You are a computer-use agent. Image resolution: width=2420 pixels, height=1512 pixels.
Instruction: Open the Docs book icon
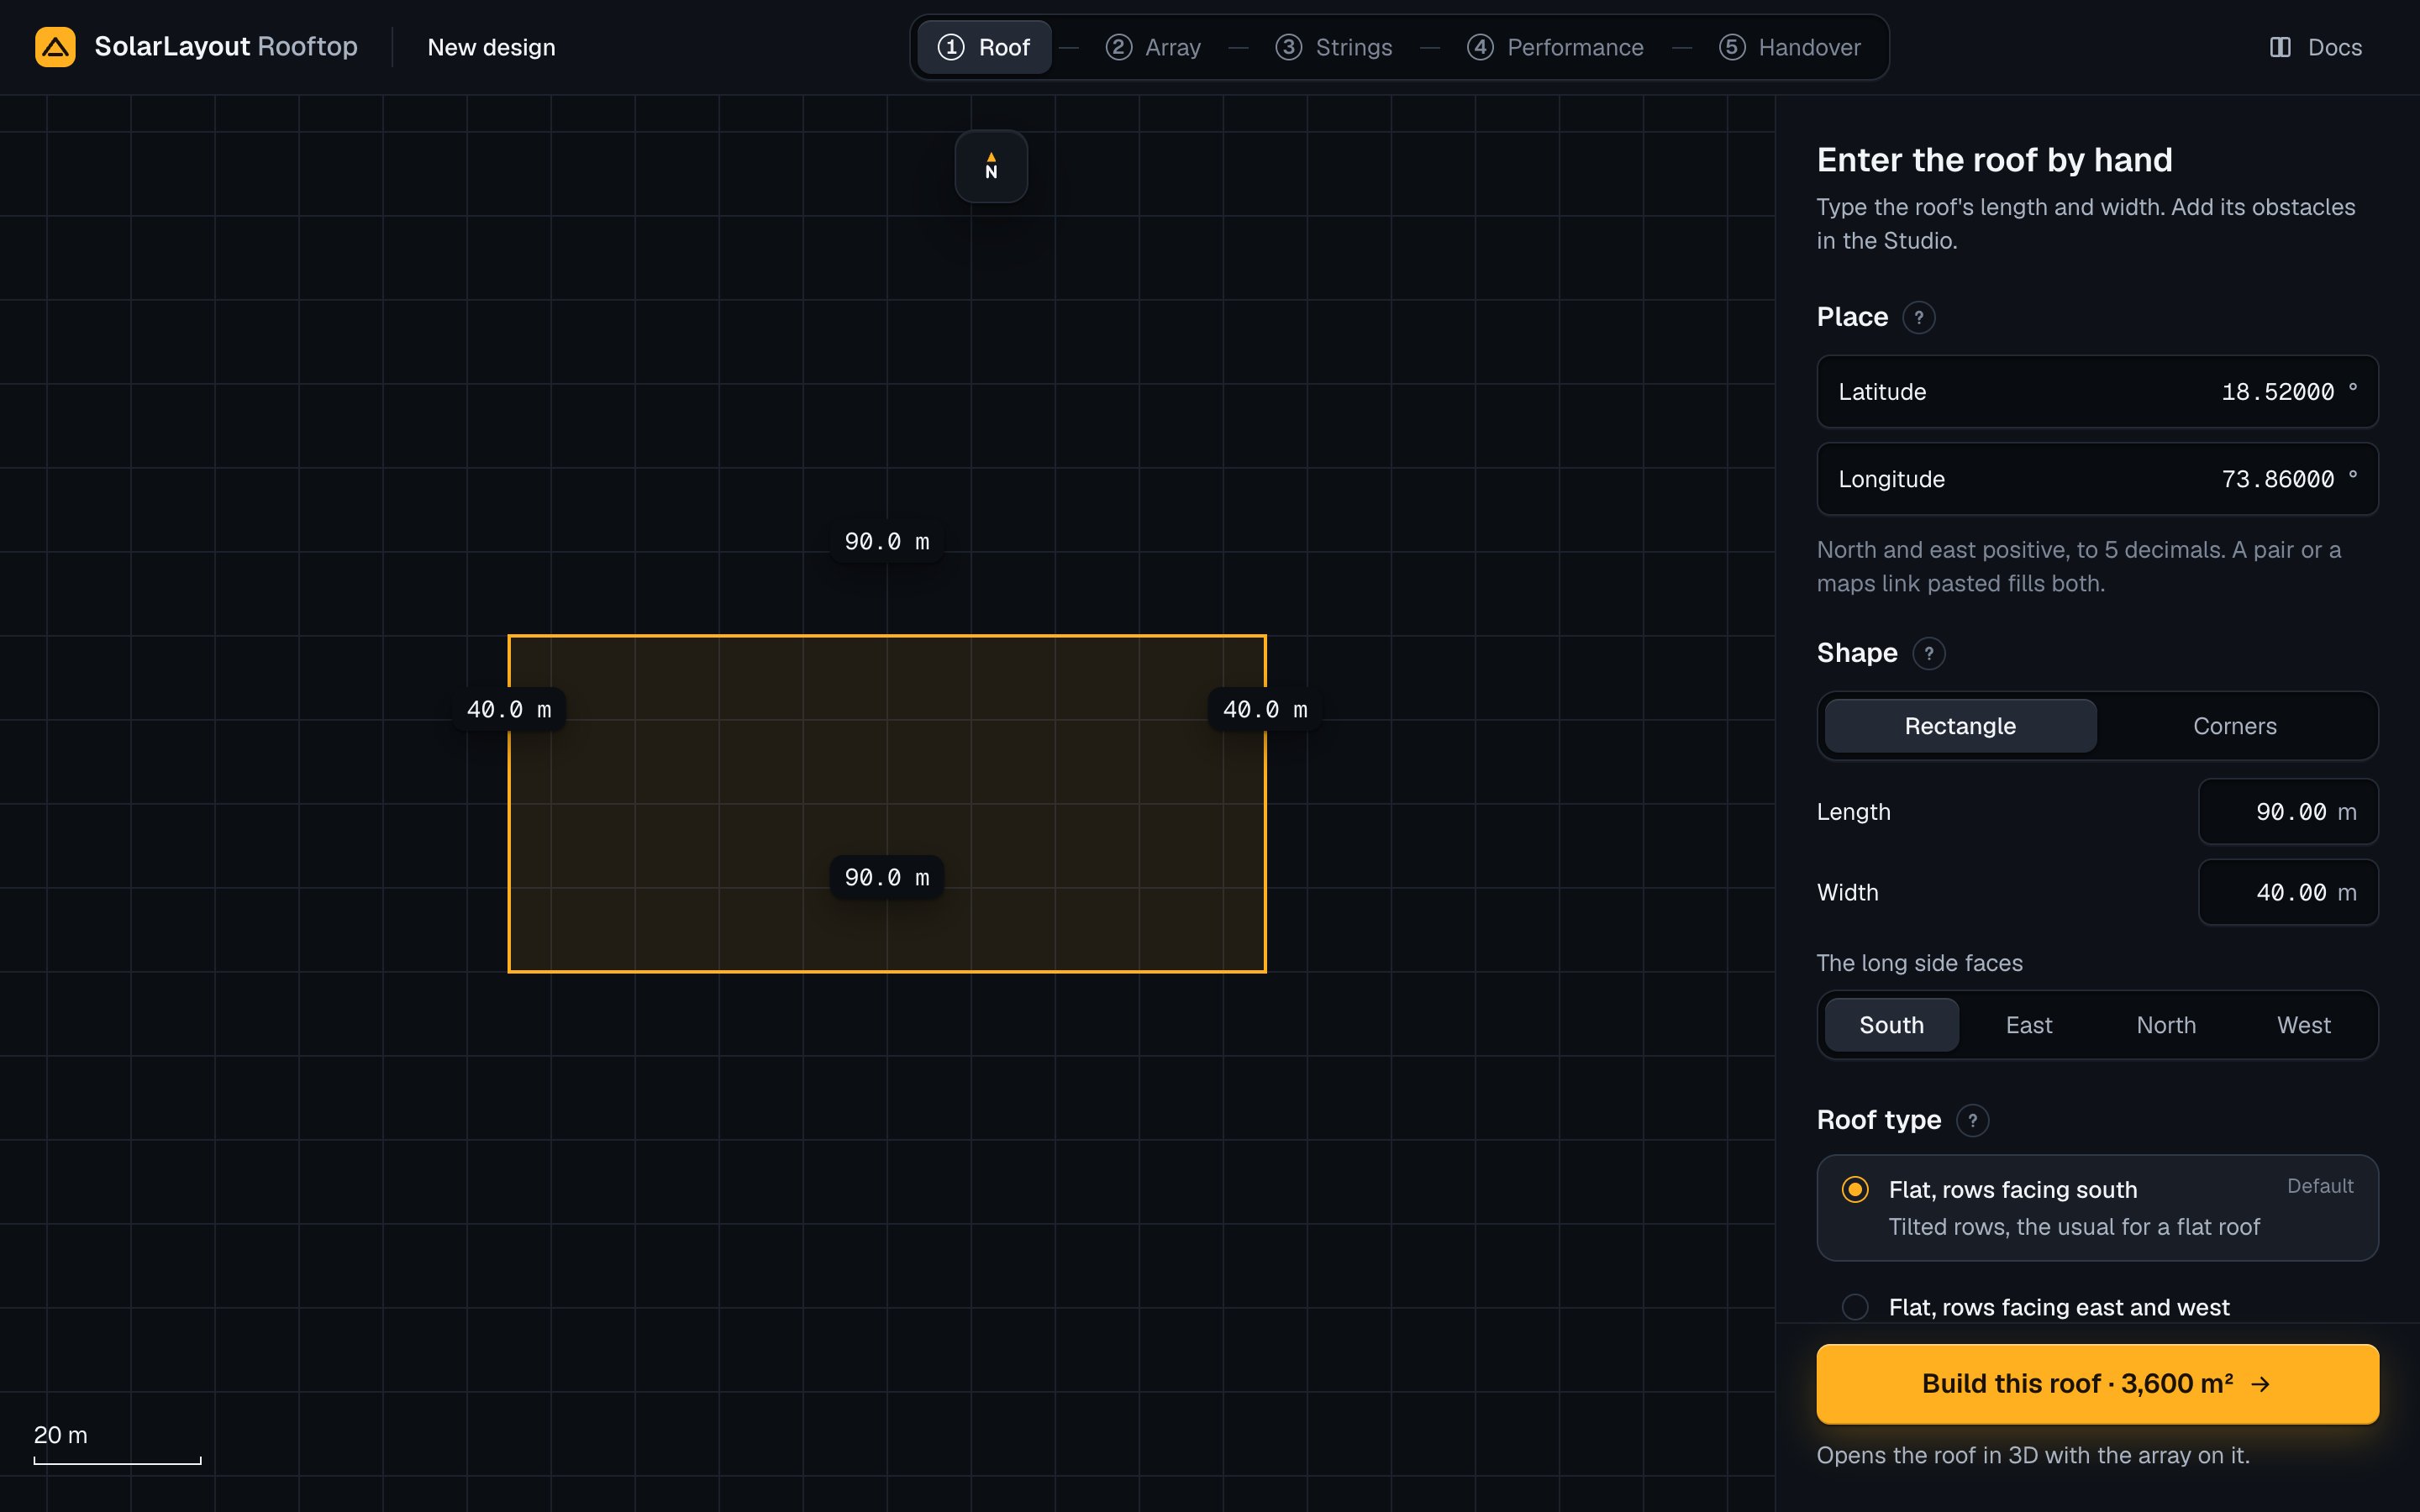(x=2280, y=47)
